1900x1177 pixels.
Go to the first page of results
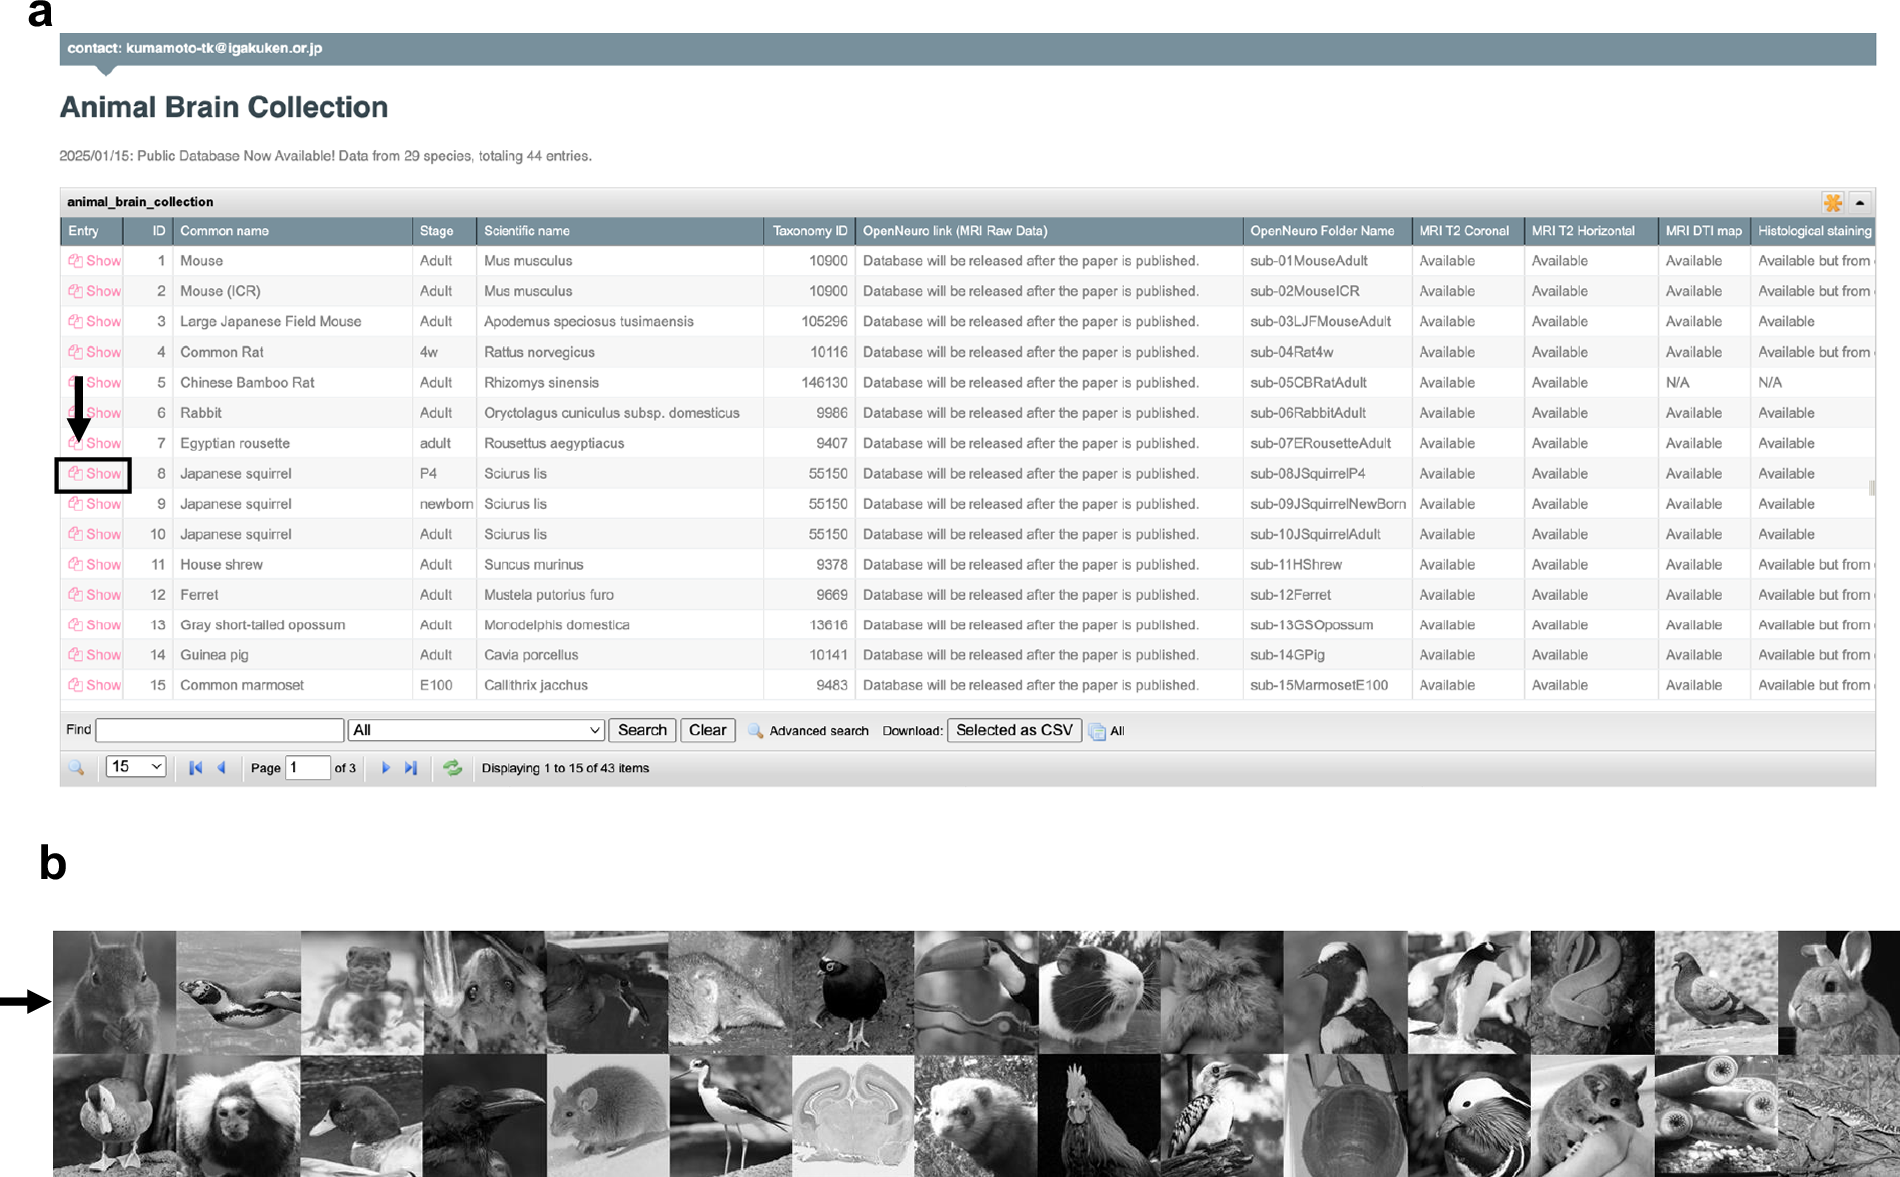coord(196,768)
